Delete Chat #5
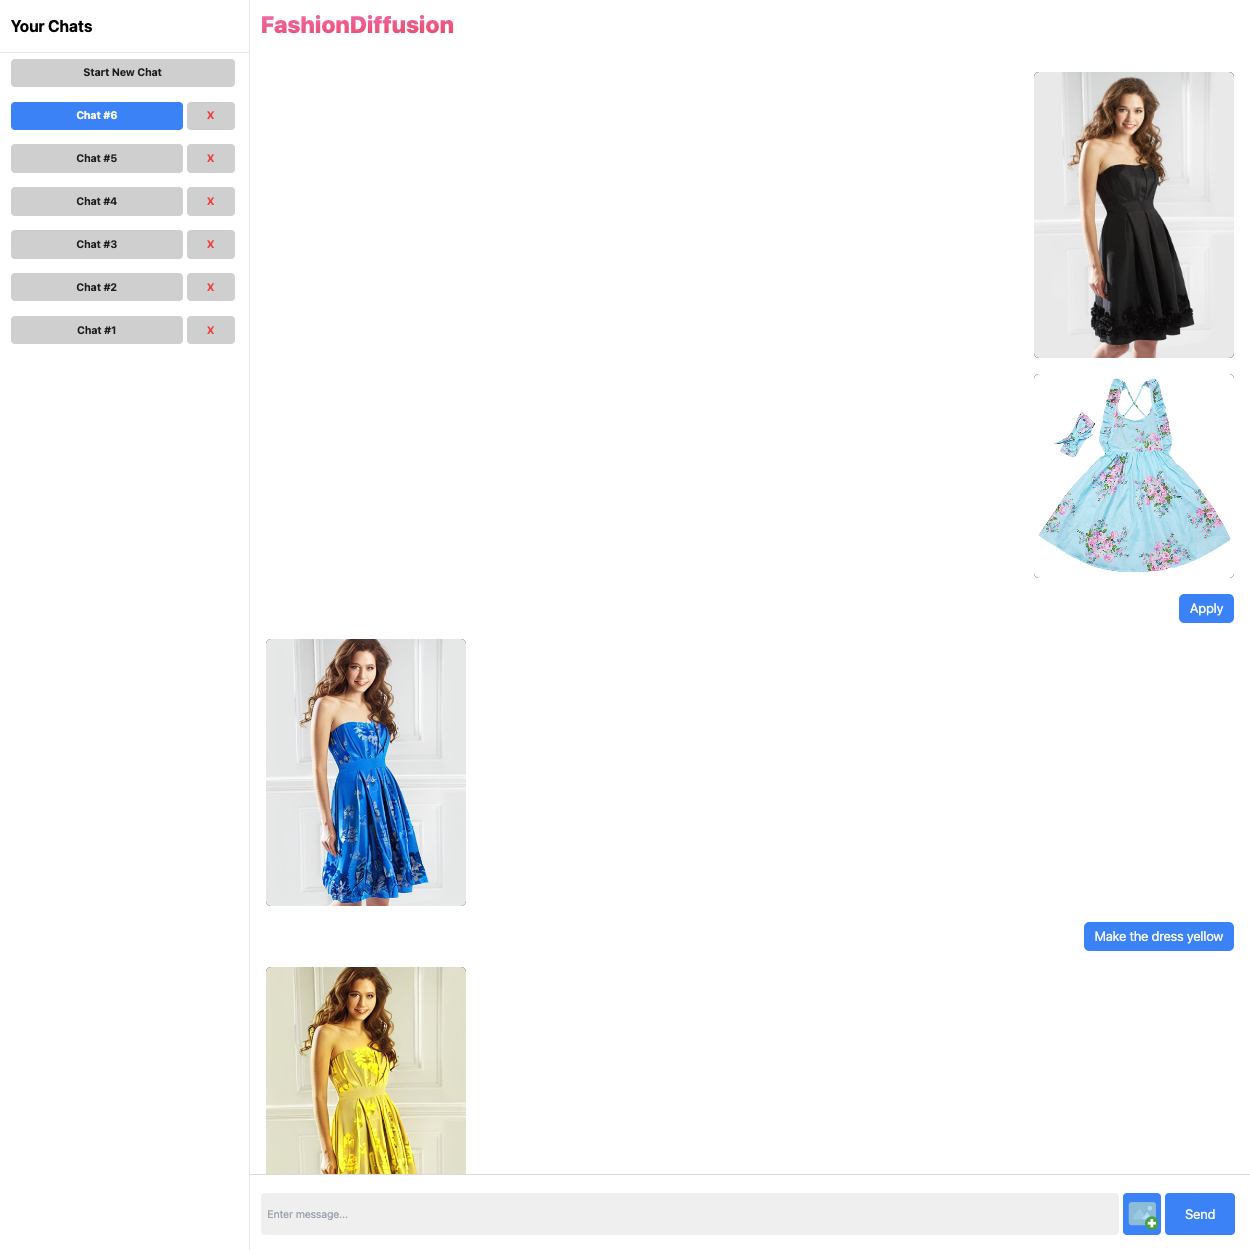The height and width of the screenshot is (1250, 1250). tap(210, 158)
